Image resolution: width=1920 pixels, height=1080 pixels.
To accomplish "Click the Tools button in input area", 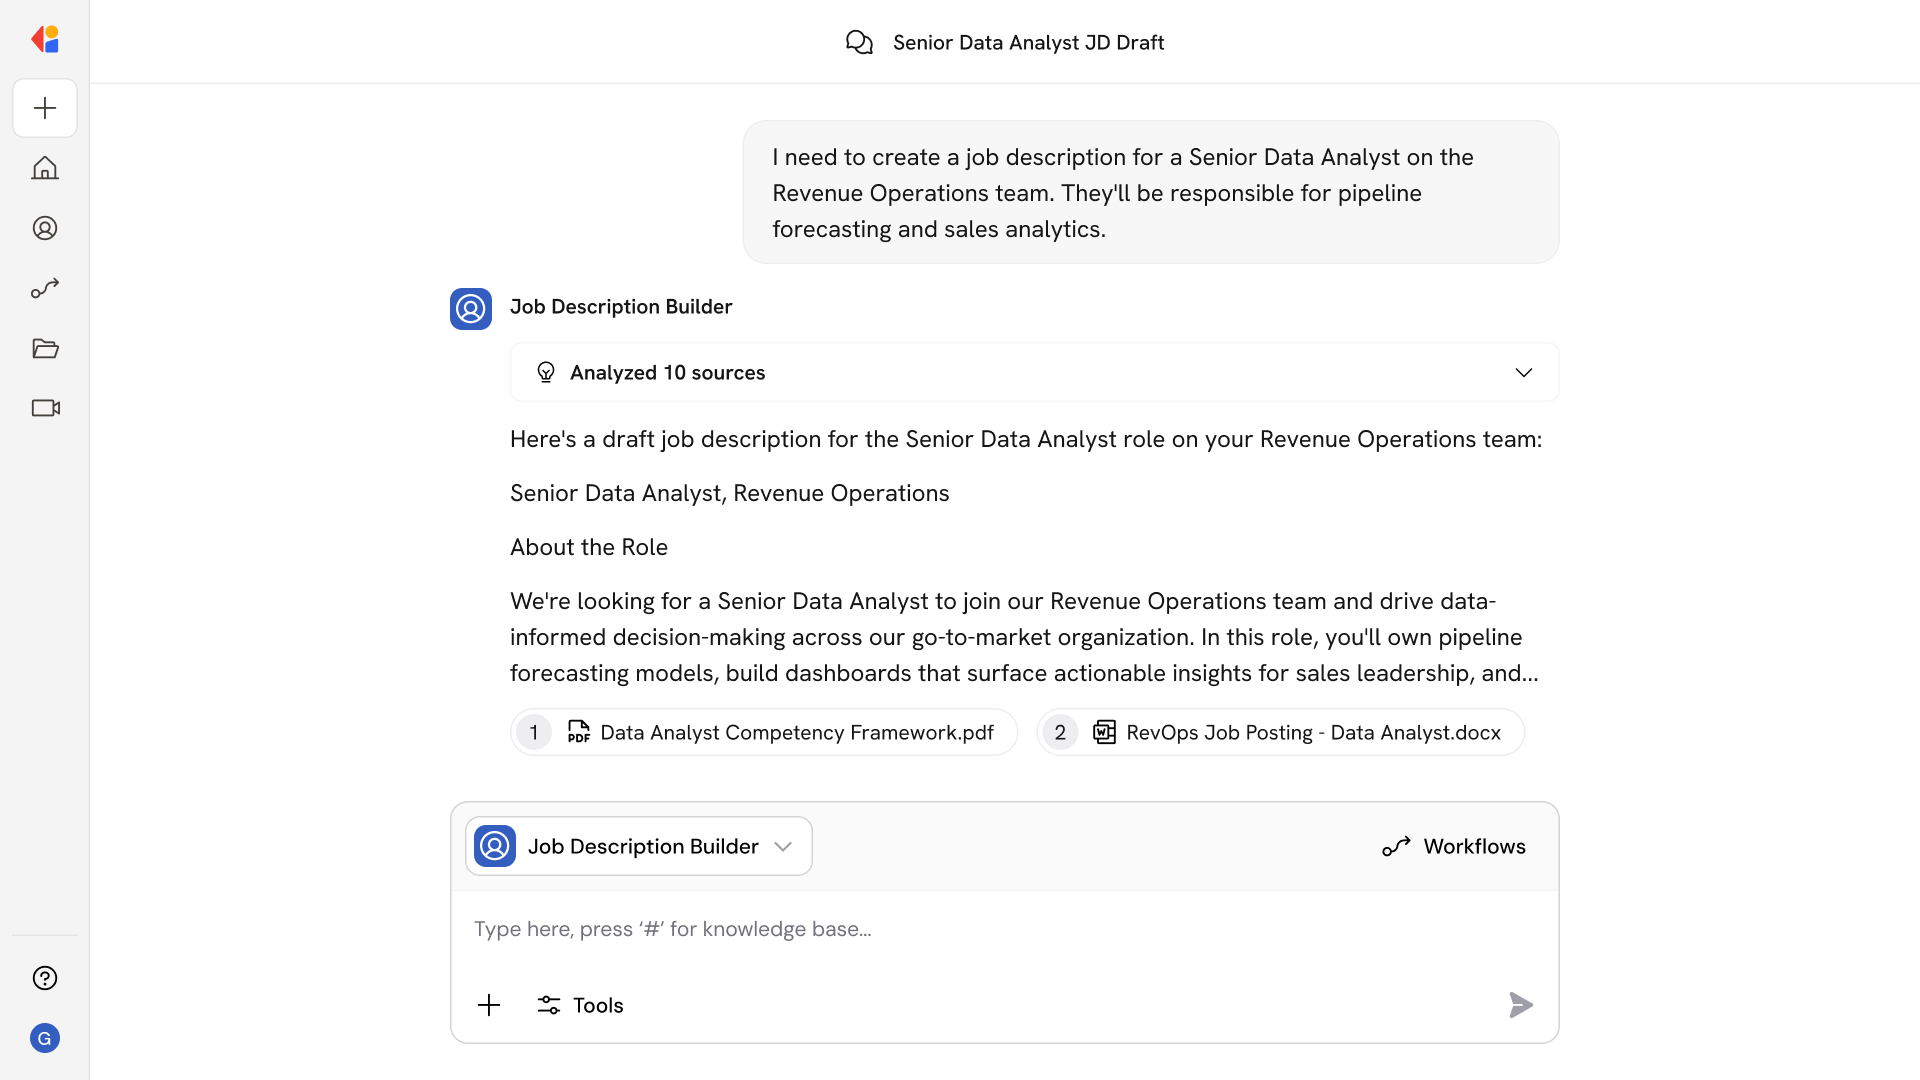I will click(580, 1005).
